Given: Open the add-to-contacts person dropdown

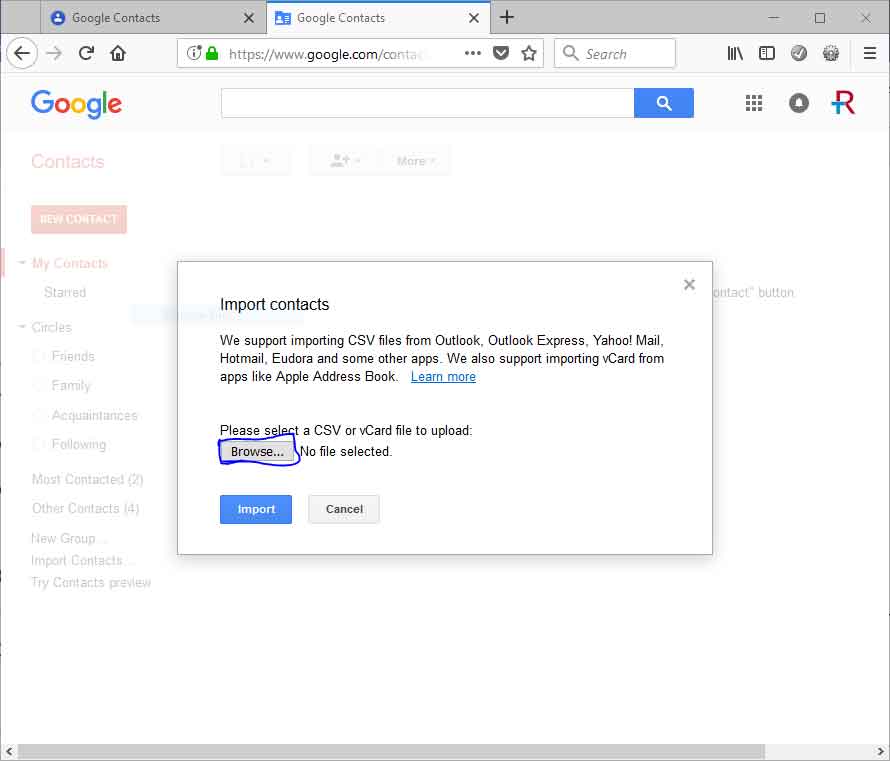Looking at the screenshot, I should 345,161.
